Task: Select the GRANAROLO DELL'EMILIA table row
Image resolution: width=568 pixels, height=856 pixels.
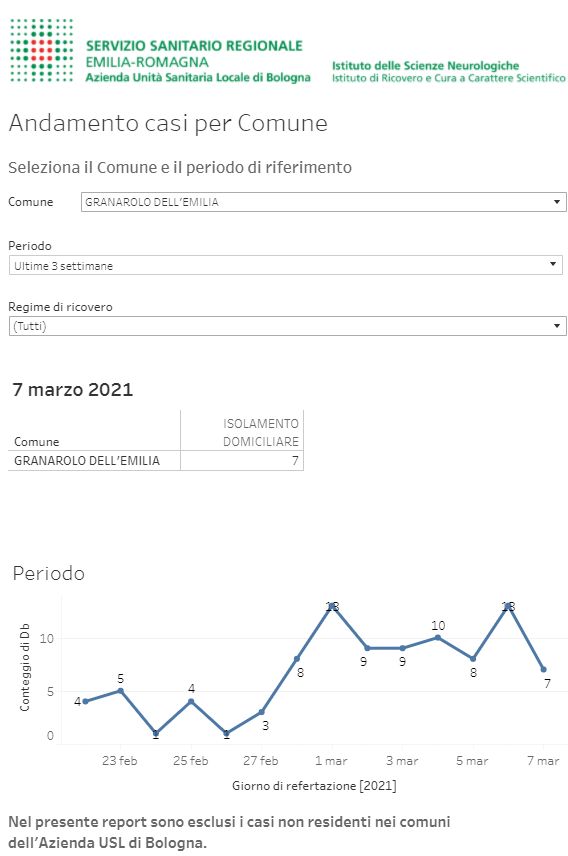Action: pyautogui.click(x=156, y=461)
